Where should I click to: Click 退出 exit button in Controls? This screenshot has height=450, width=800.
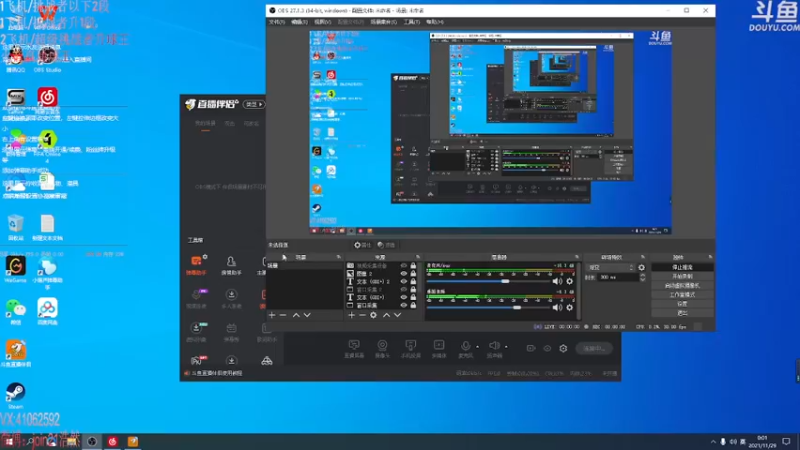tap(682, 313)
